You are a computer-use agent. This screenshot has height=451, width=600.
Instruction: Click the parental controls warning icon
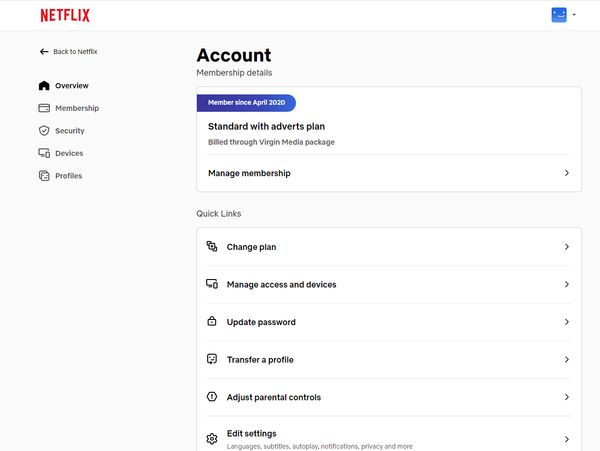pyautogui.click(x=212, y=397)
